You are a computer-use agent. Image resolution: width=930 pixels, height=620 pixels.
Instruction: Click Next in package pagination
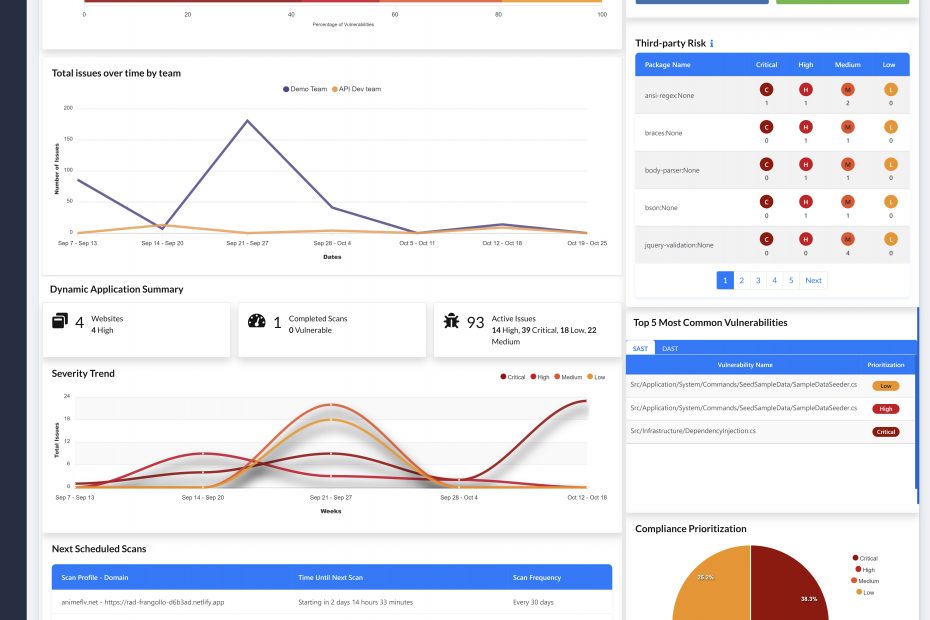point(813,280)
